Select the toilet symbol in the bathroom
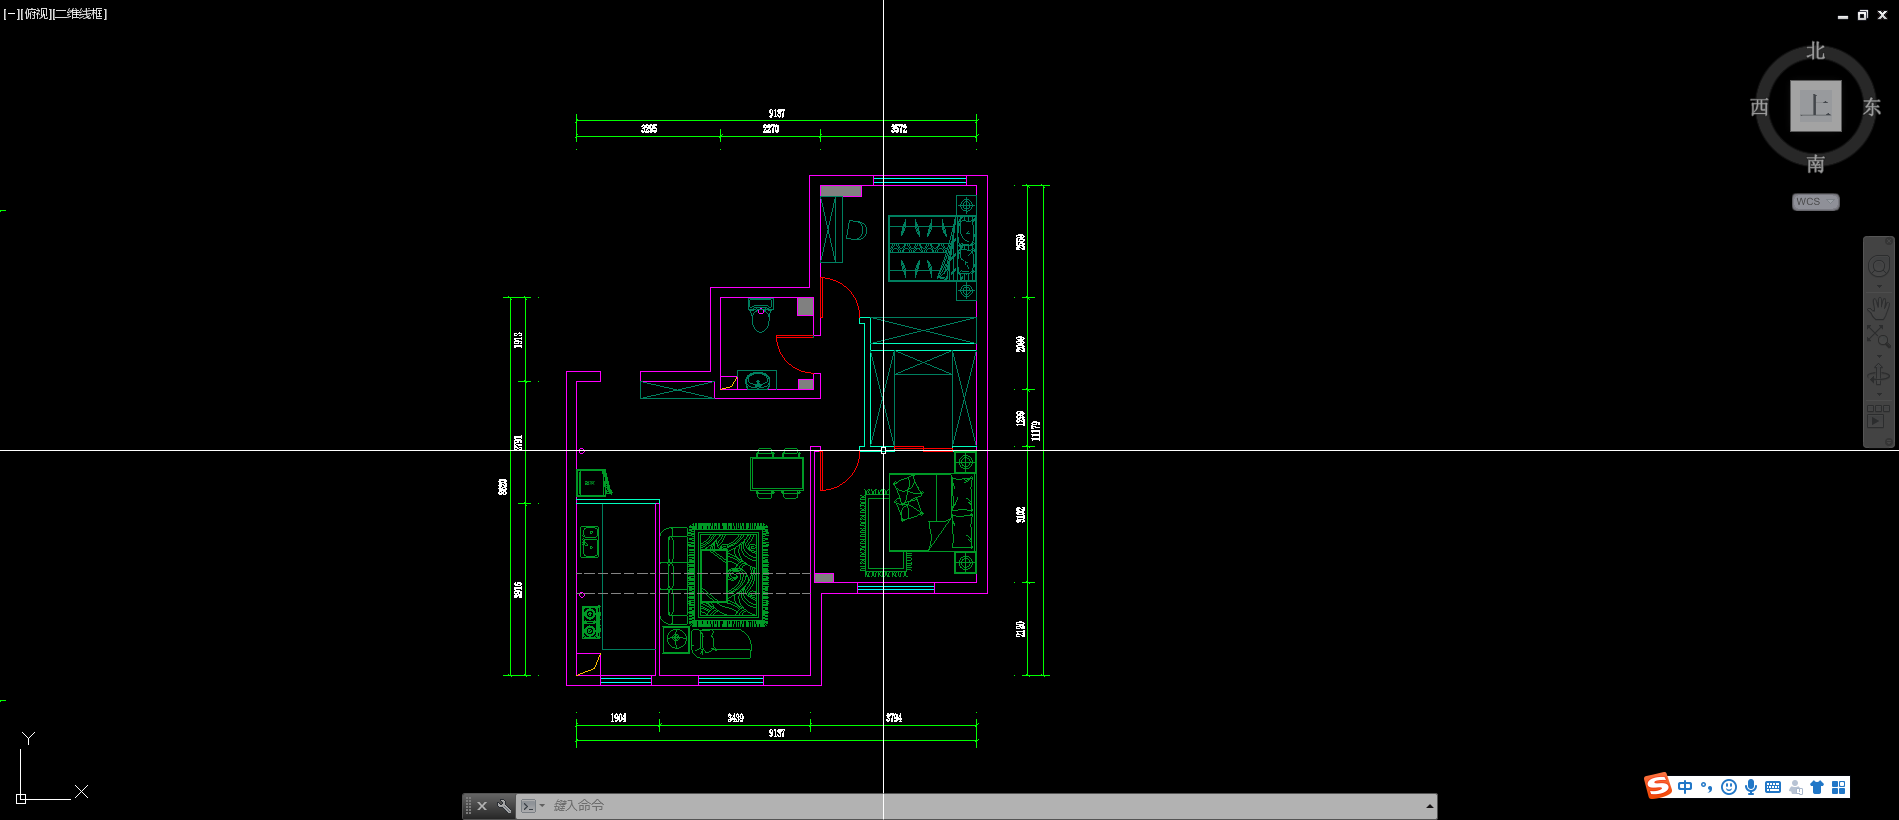Viewport: 1899px width, 820px height. pos(761,315)
